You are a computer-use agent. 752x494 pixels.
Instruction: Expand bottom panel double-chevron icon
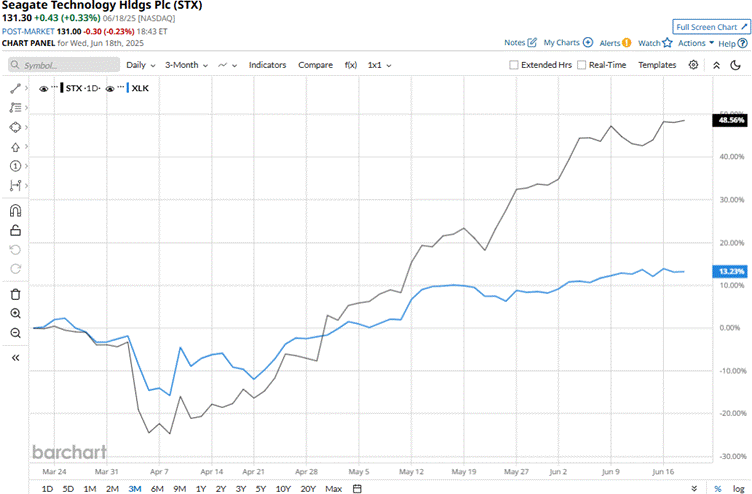point(693,489)
